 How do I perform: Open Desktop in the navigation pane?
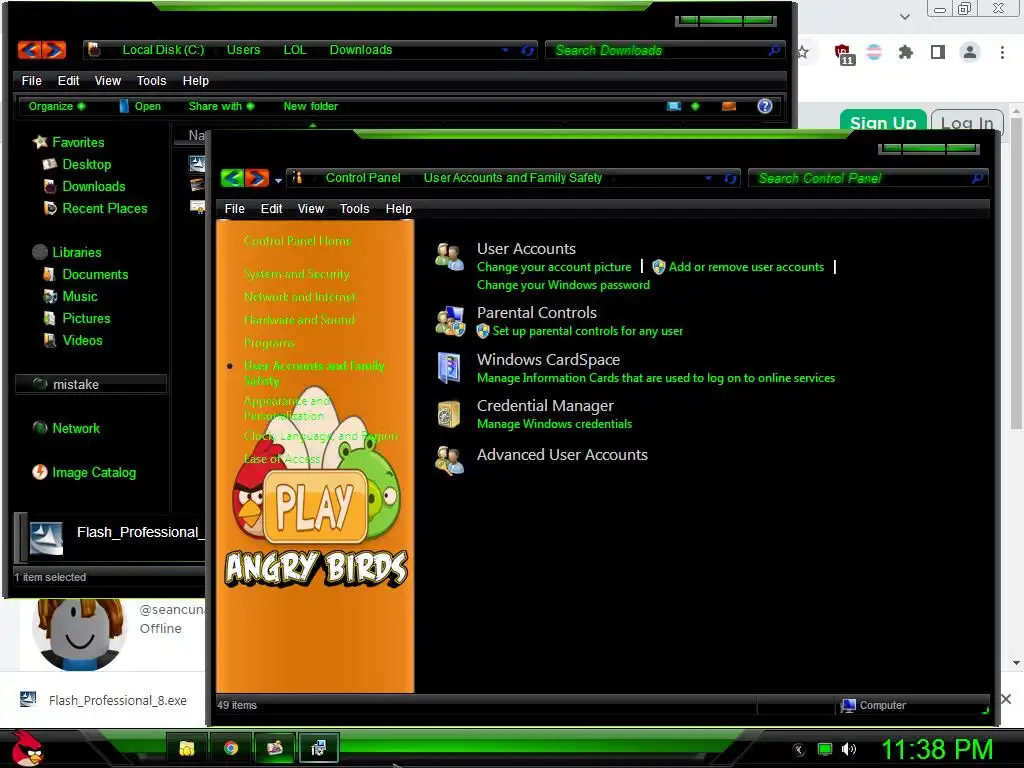[x=86, y=164]
